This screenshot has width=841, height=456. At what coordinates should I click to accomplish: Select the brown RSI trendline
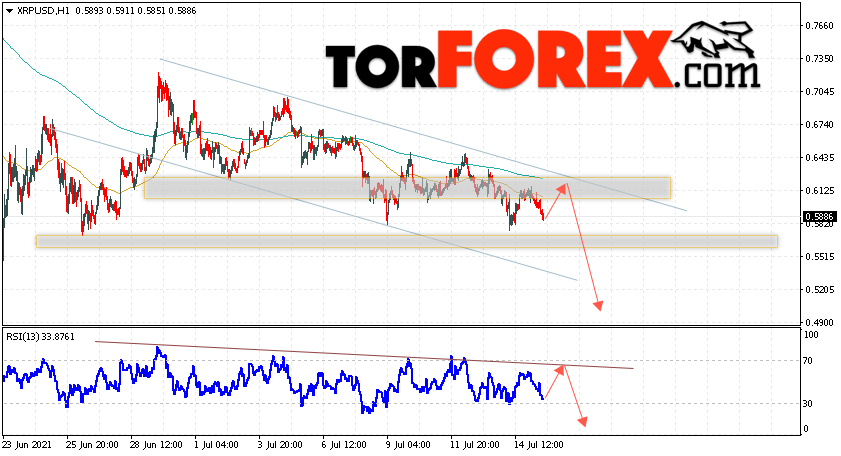(x=365, y=355)
